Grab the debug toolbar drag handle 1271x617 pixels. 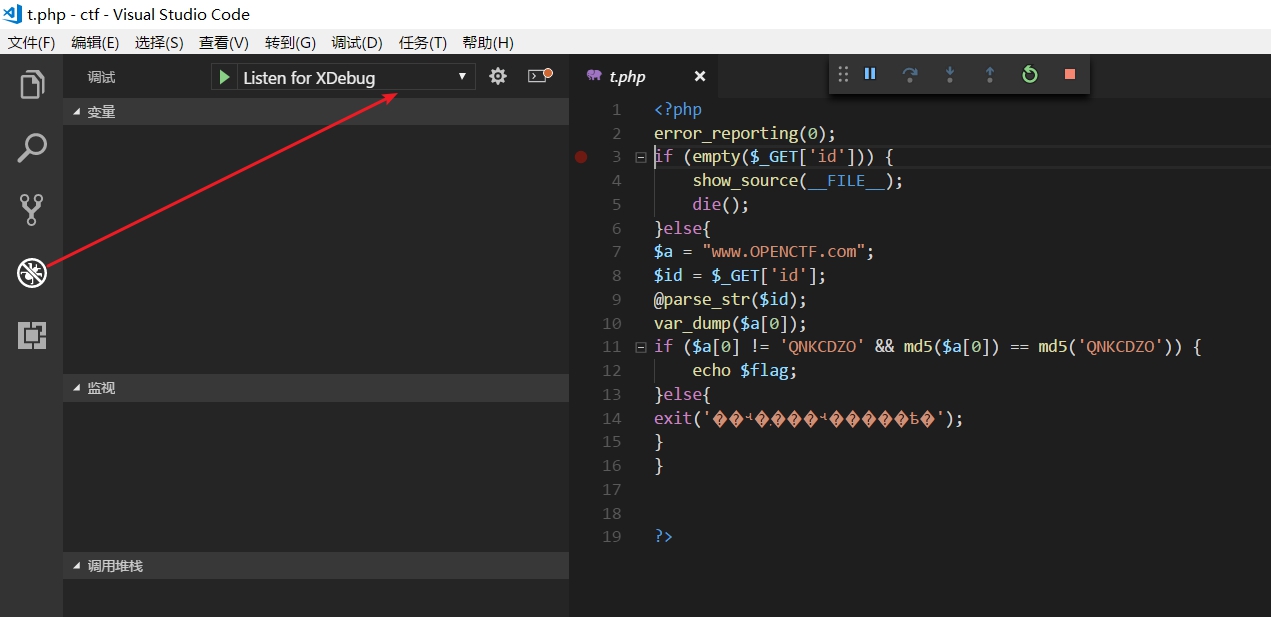coord(843,74)
